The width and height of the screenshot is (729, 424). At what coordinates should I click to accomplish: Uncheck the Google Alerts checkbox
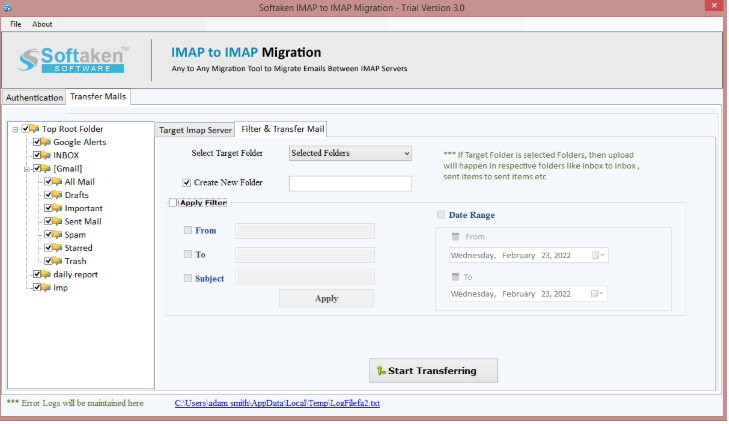[x=37, y=142]
